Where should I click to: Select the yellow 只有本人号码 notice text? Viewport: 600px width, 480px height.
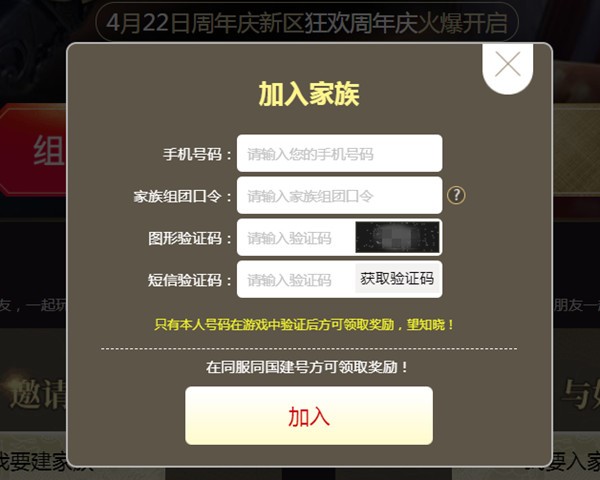[304, 325]
